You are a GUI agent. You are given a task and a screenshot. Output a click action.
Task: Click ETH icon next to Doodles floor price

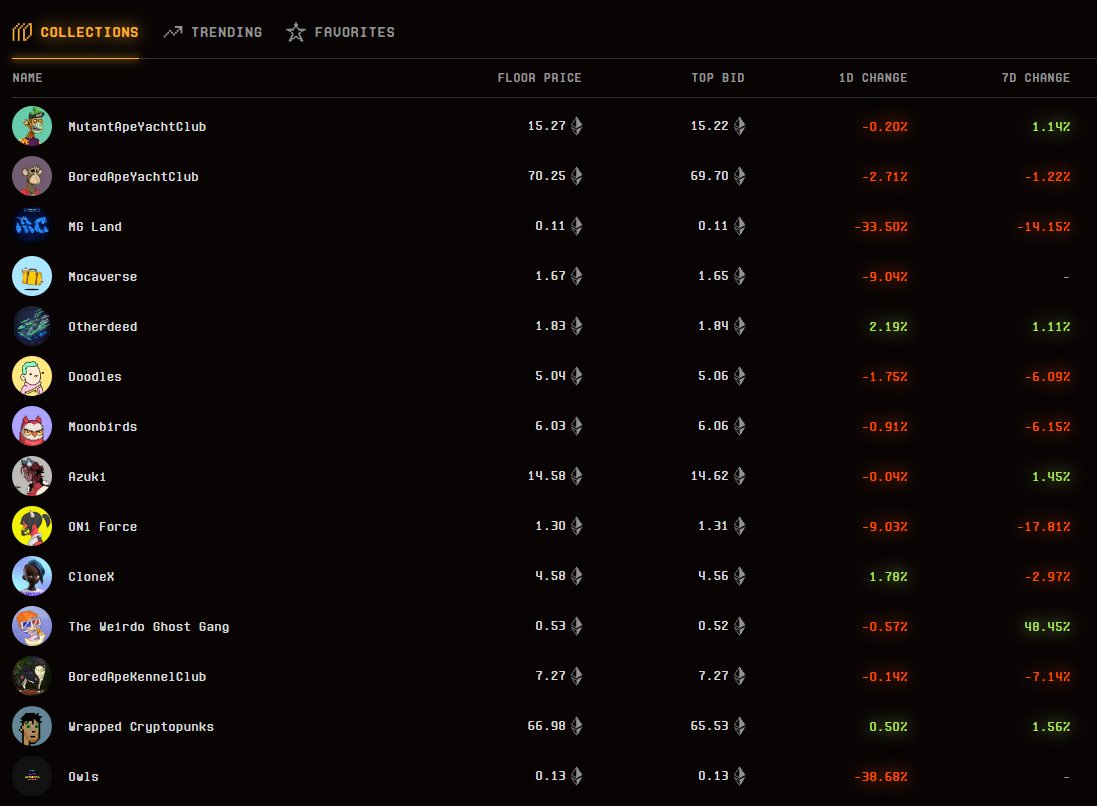coord(576,376)
